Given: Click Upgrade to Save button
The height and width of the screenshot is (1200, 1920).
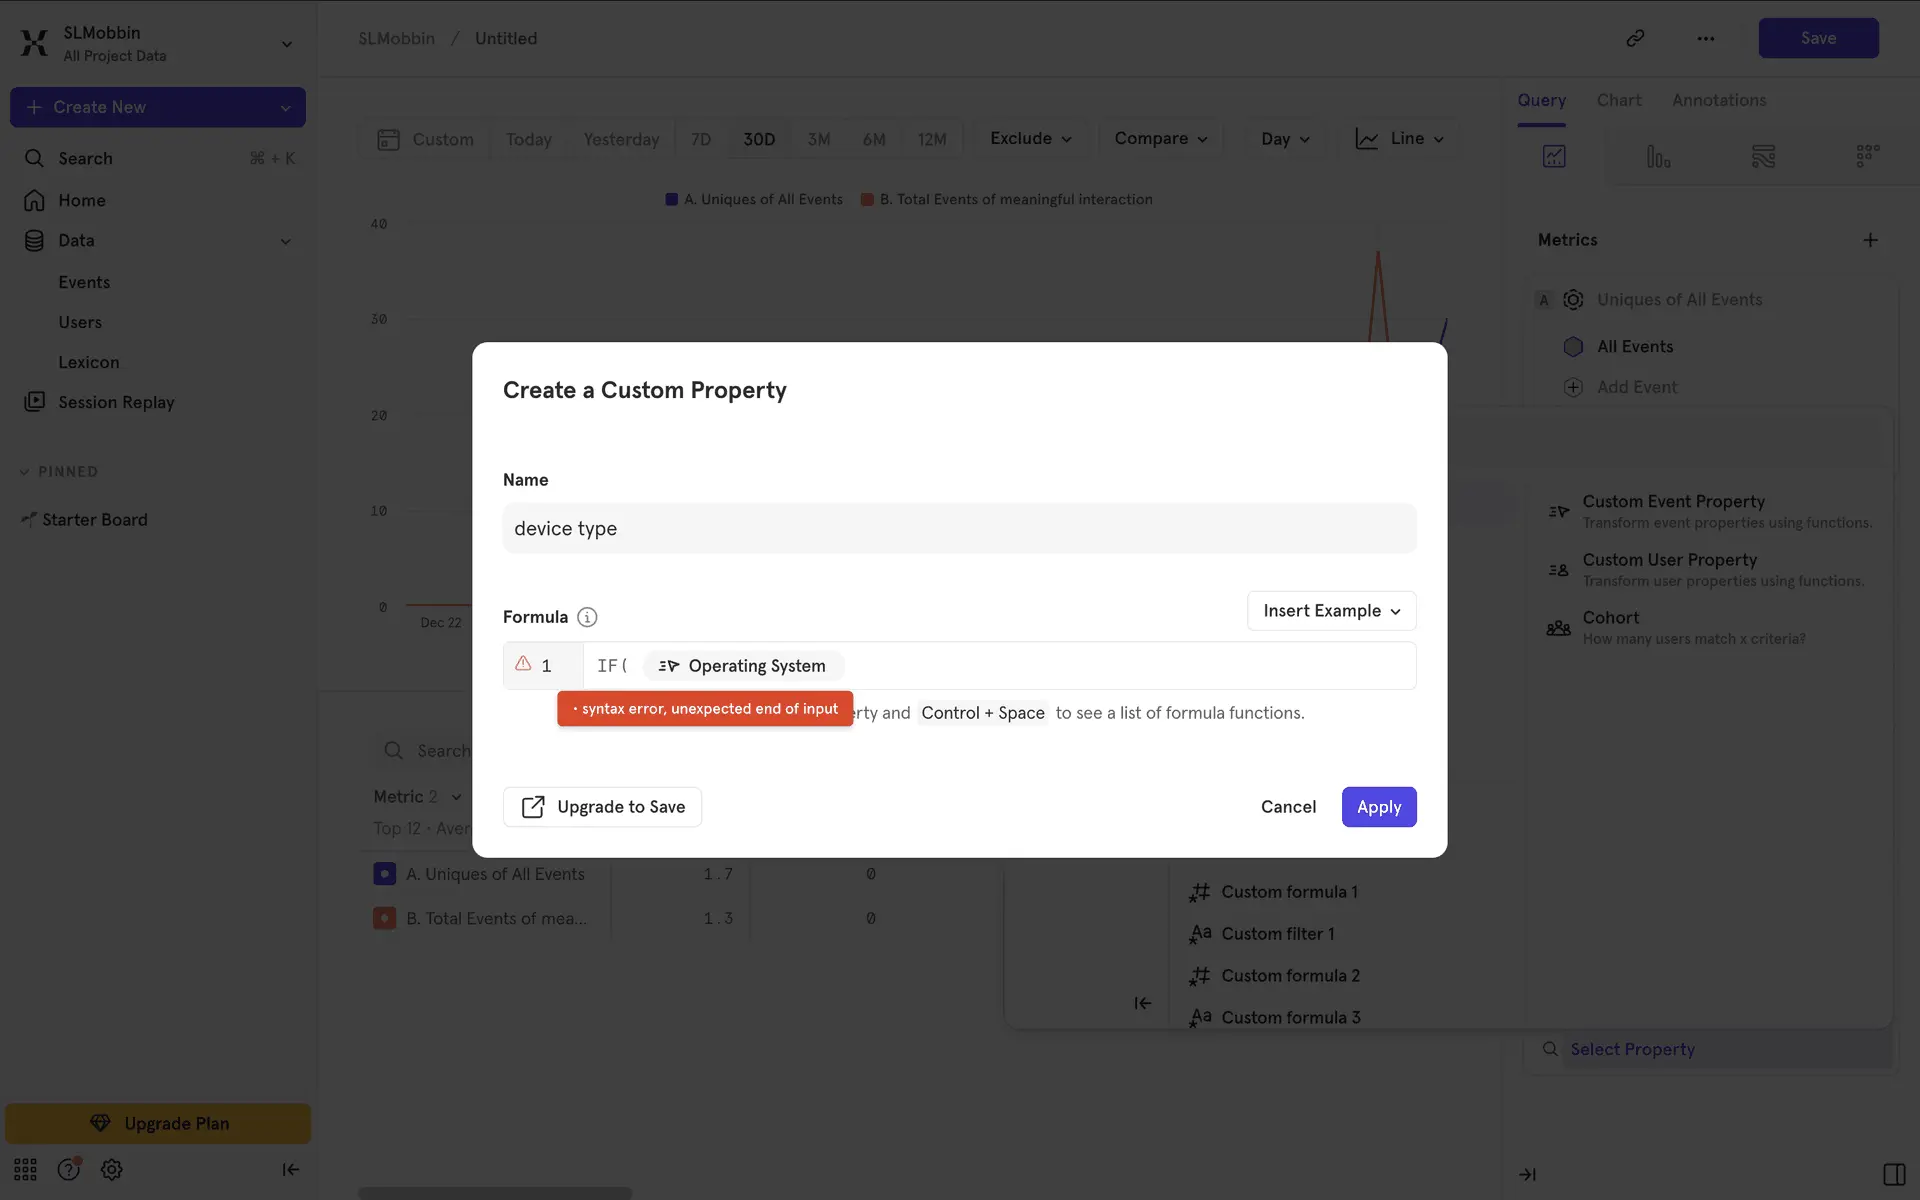Looking at the screenshot, I should [x=602, y=807].
